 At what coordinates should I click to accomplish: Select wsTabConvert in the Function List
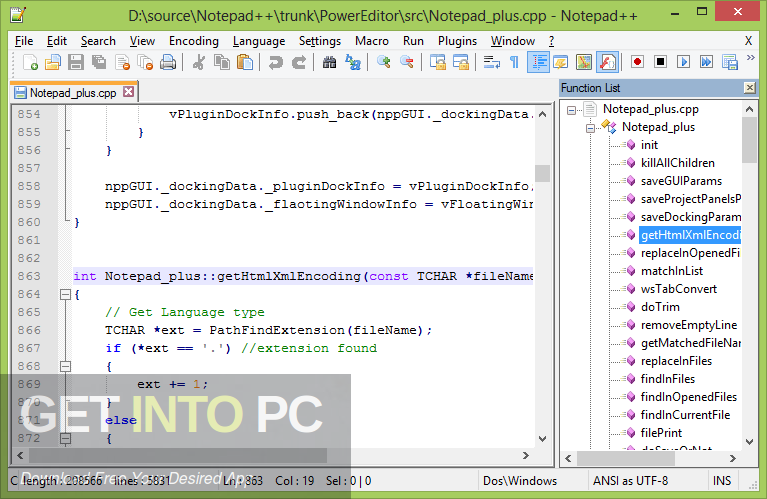(x=678, y=289)
